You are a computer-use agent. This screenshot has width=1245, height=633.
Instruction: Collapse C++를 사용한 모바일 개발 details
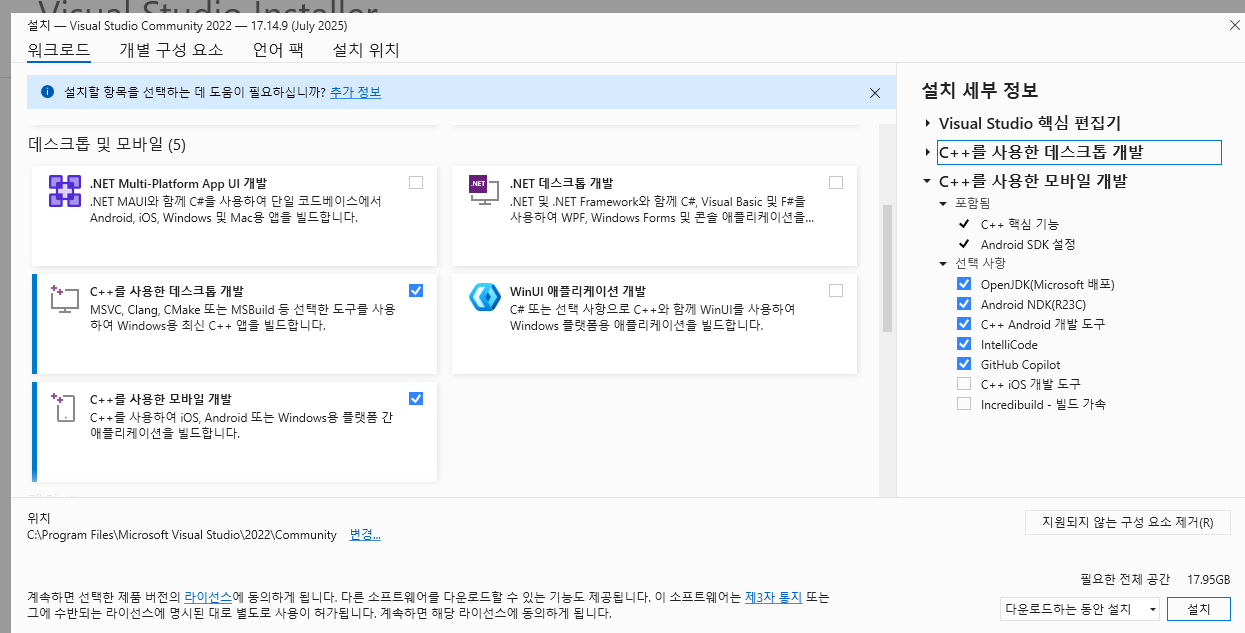click(928, 182)
